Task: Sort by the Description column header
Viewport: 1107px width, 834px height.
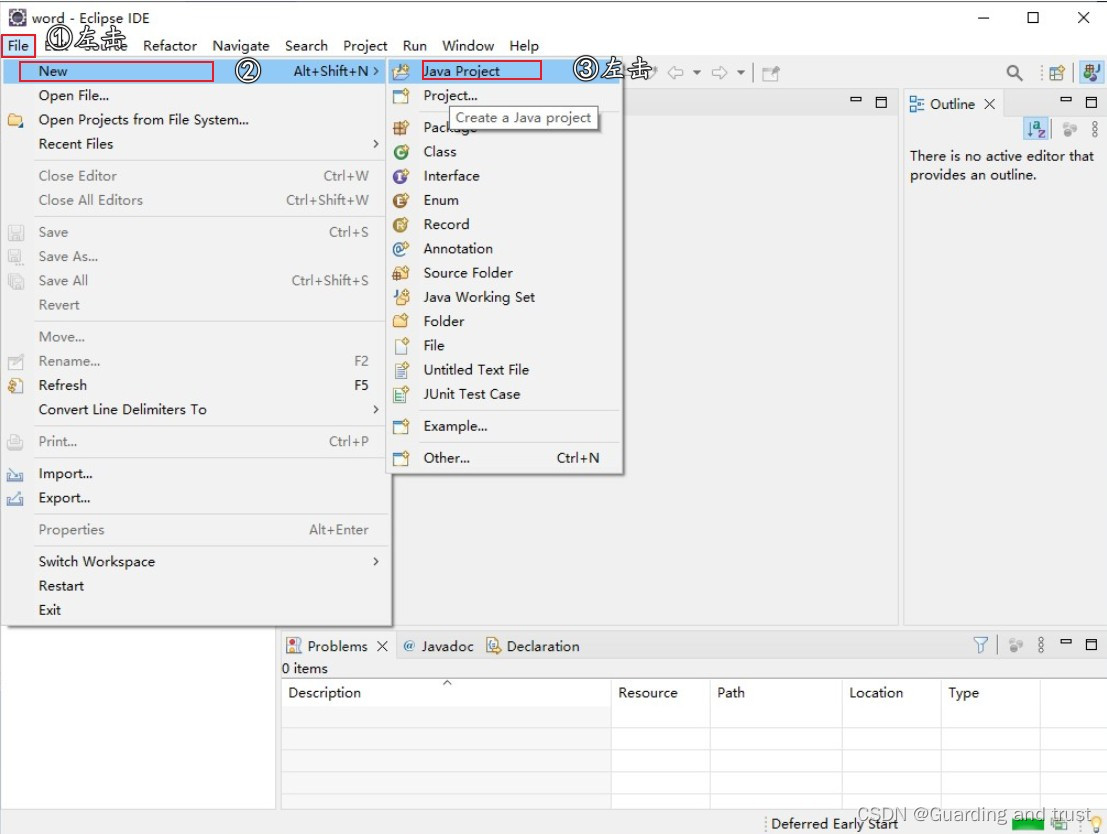Action: [446, 693]
